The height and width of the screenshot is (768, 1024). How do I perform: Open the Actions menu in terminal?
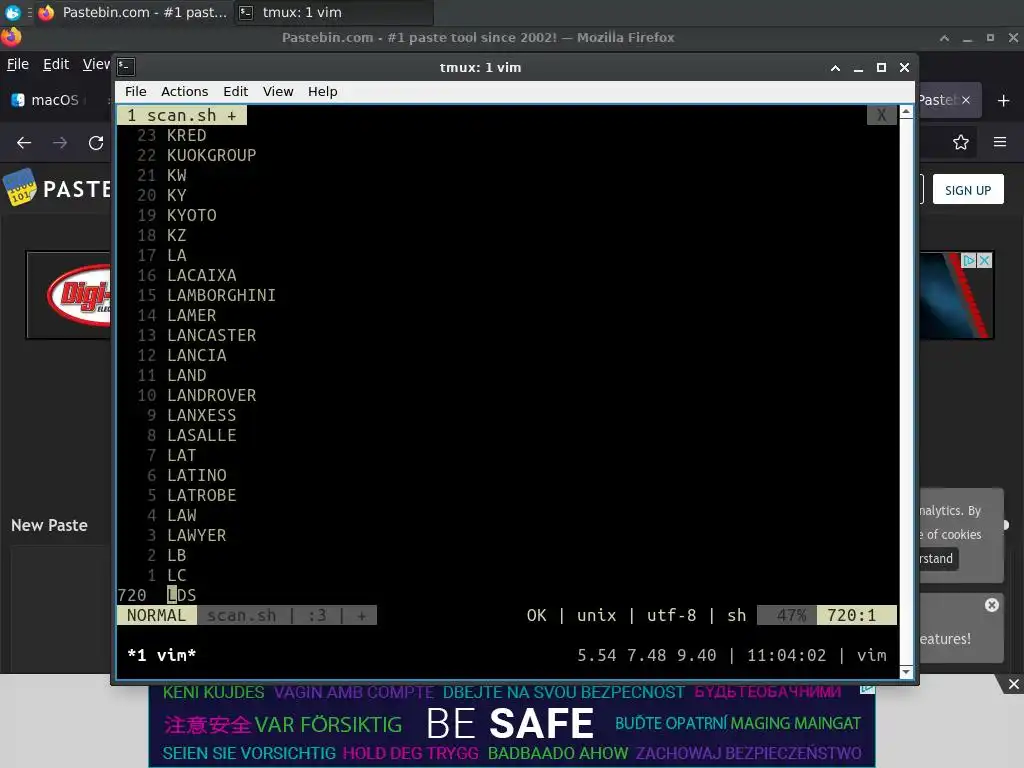coord(184,91)
